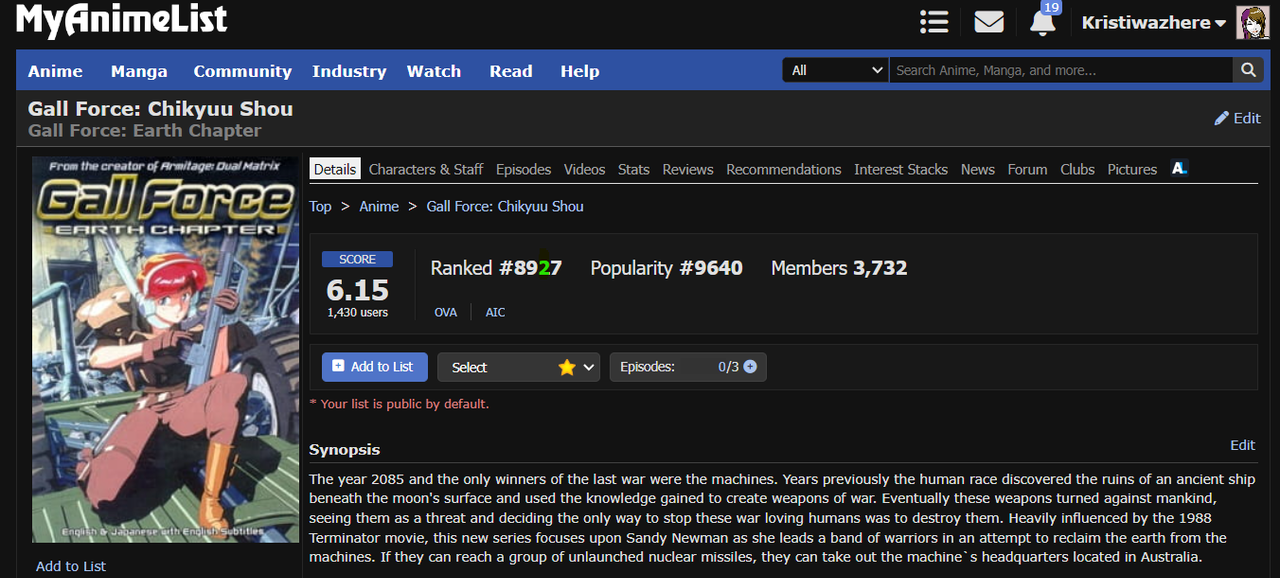1280x578 pixels.
Task: Switch to the Recommendations tab
Action: point(784,169)
